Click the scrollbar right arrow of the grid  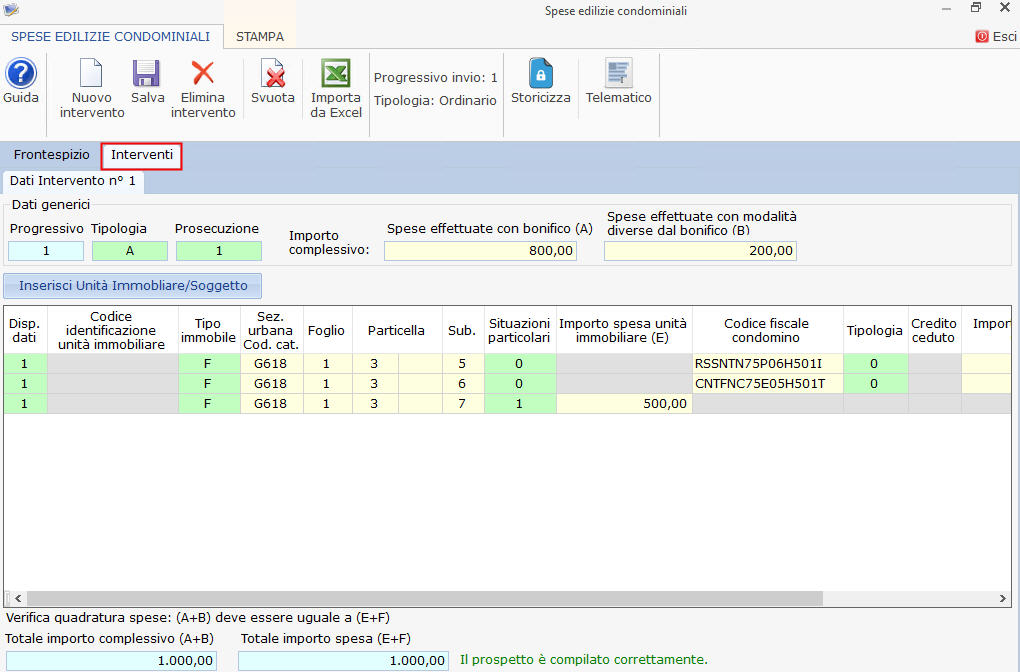1002,598
